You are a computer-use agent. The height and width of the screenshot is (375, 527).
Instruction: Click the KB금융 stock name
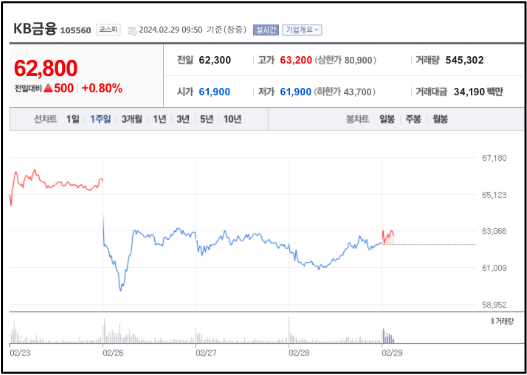[35, 29]
